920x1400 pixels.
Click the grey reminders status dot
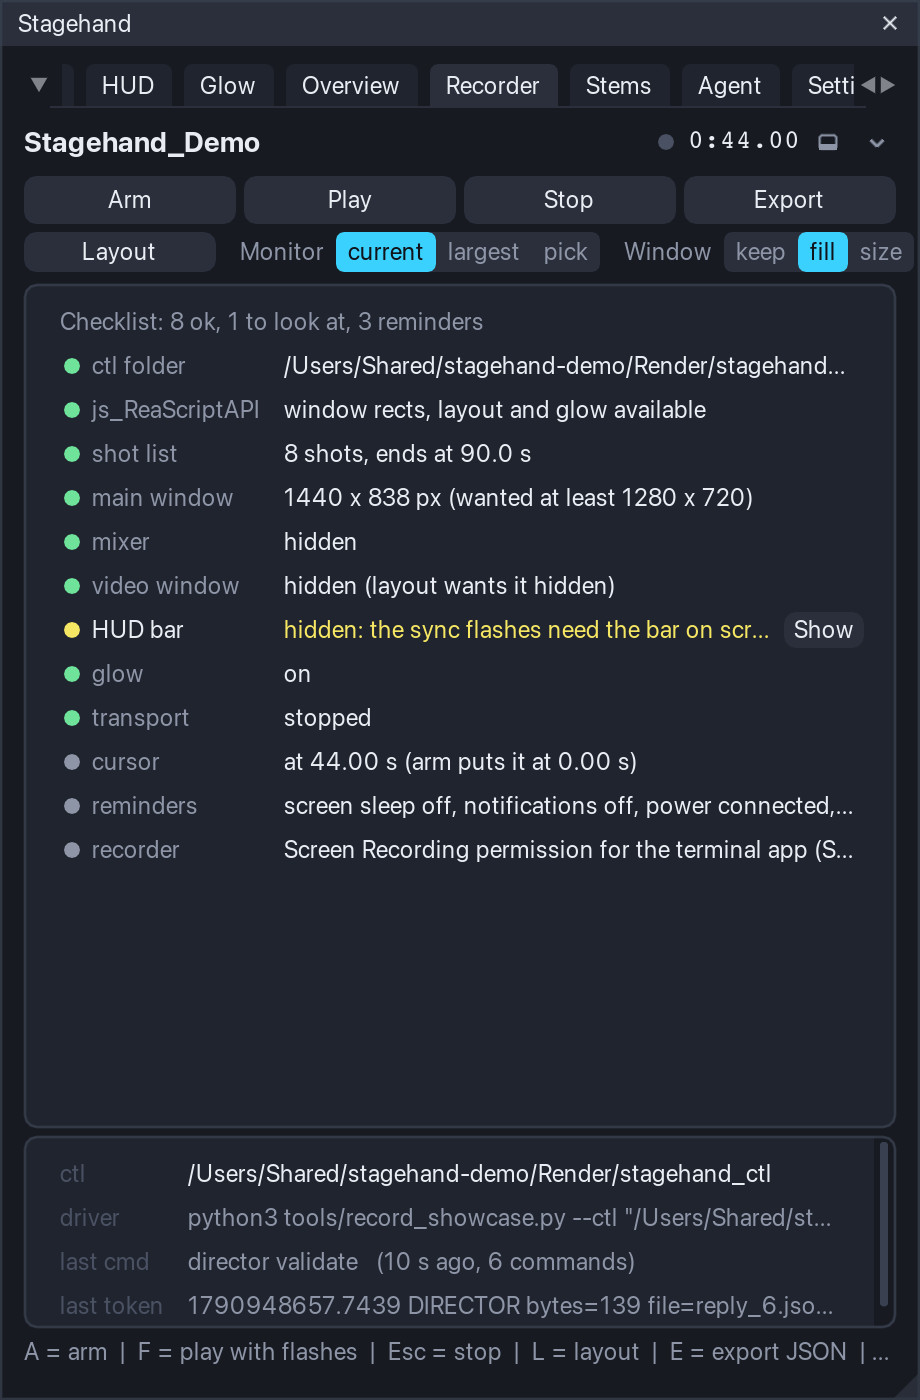tap(72, 806)
